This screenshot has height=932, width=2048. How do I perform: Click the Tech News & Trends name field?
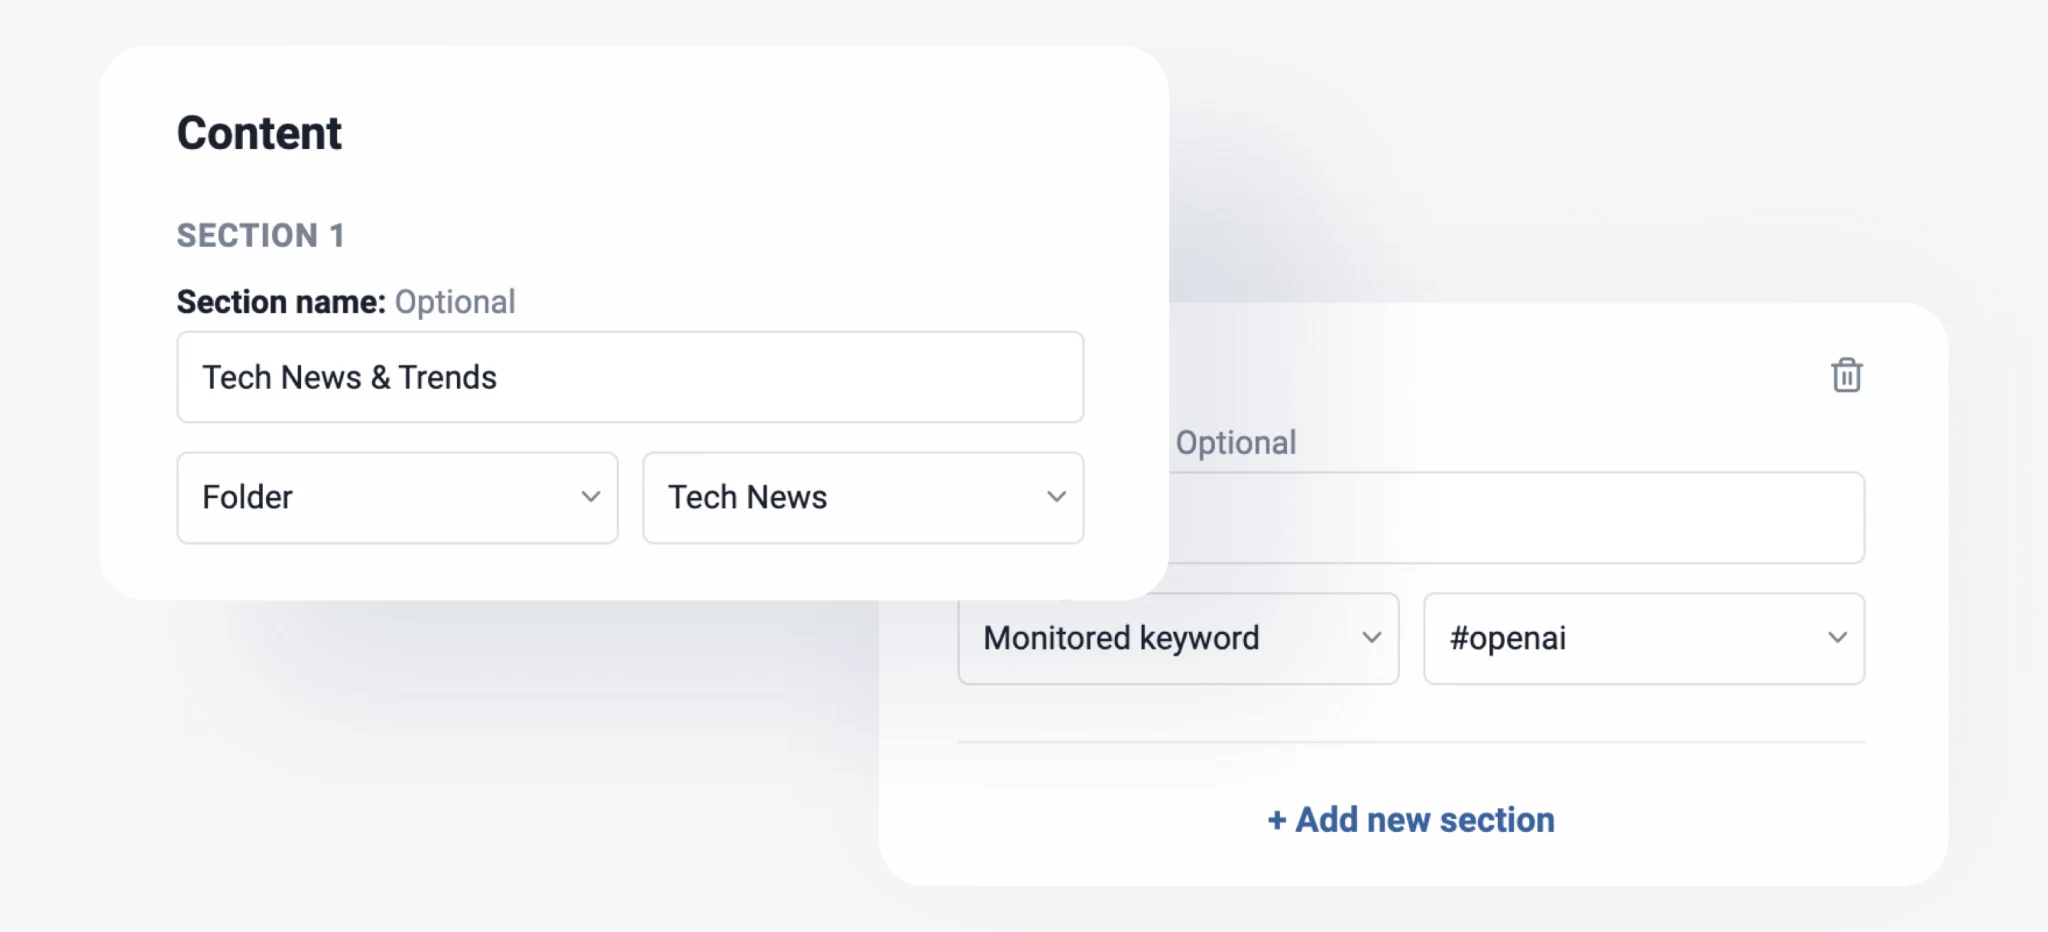point(630,377)
